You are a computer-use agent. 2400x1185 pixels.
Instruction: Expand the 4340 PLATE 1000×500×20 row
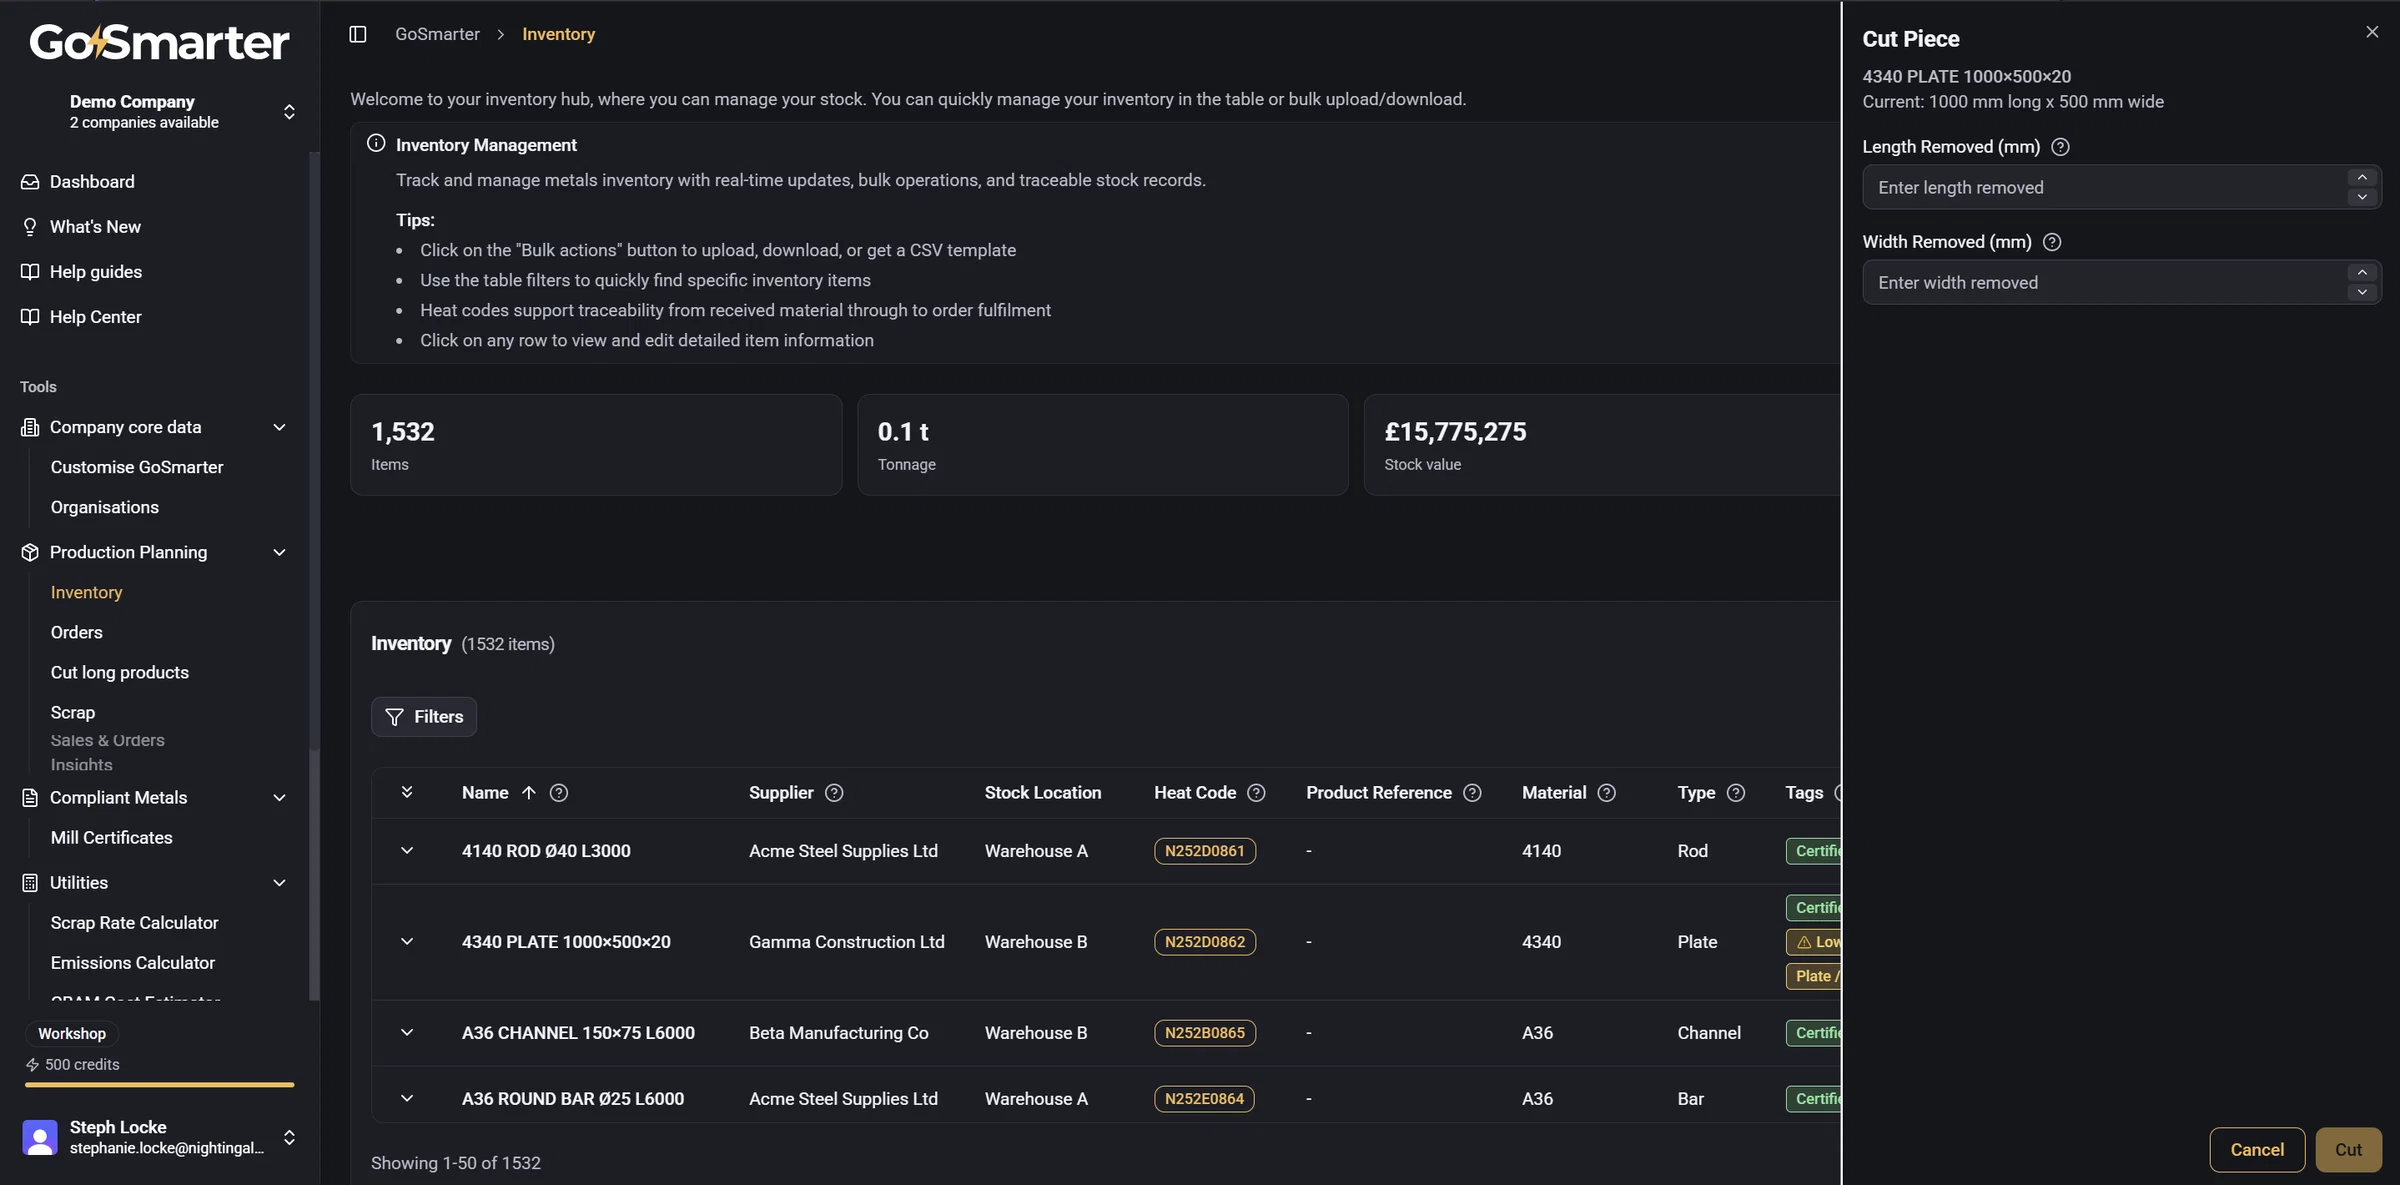[407, 942]
